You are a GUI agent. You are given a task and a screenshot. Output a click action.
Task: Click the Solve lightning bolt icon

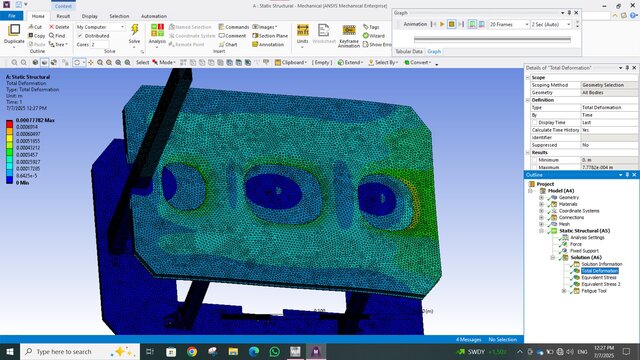134,30
